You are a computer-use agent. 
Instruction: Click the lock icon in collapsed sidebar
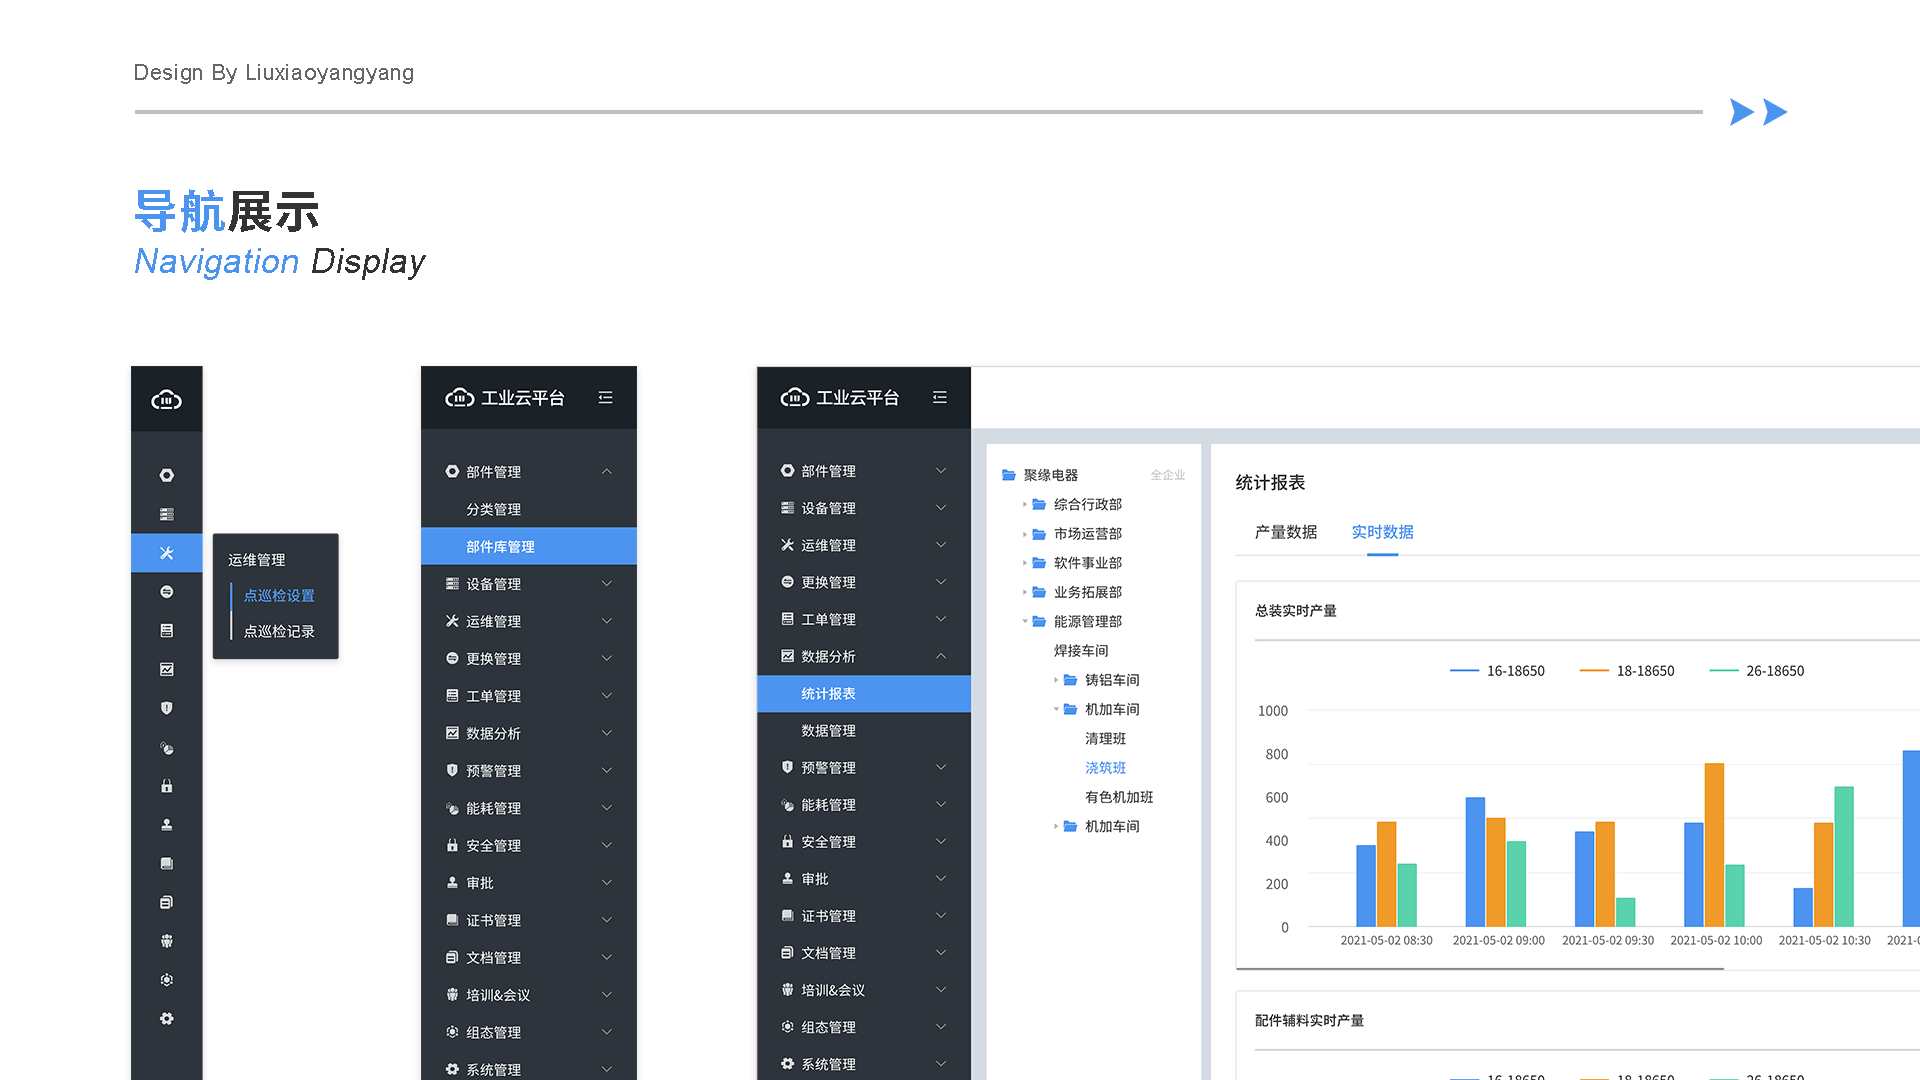tap(167, 786)
